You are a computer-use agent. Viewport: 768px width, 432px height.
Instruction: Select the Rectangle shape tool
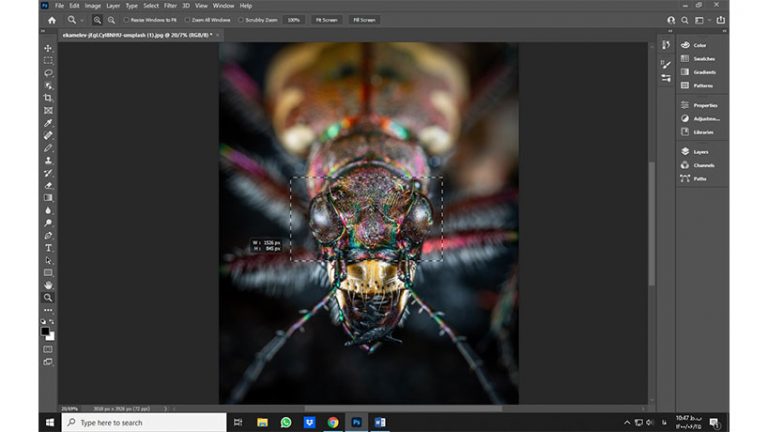click(48, 273)
